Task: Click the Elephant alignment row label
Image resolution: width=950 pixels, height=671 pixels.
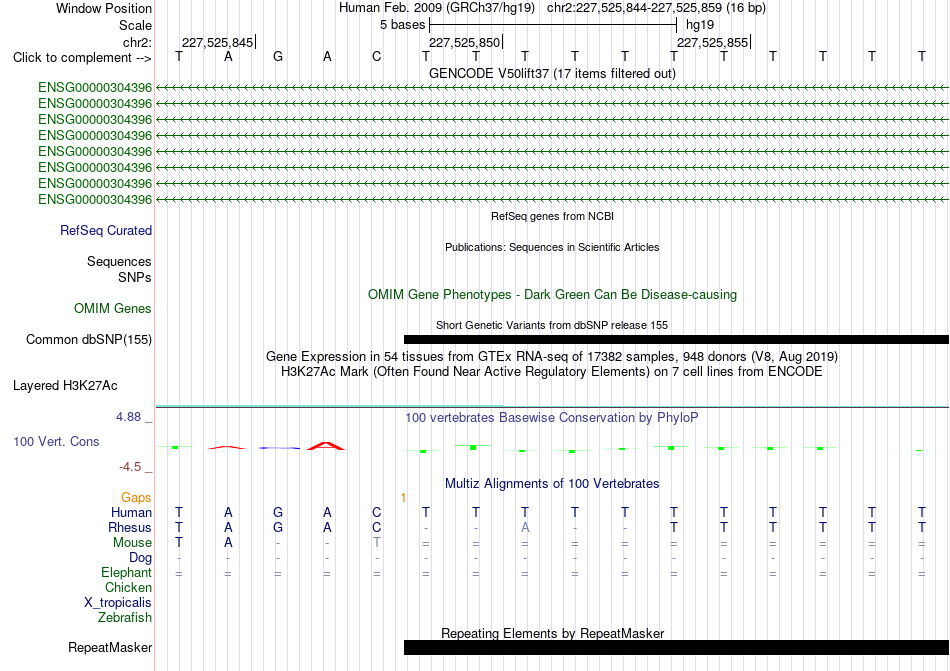Action: tap(126, 572)
